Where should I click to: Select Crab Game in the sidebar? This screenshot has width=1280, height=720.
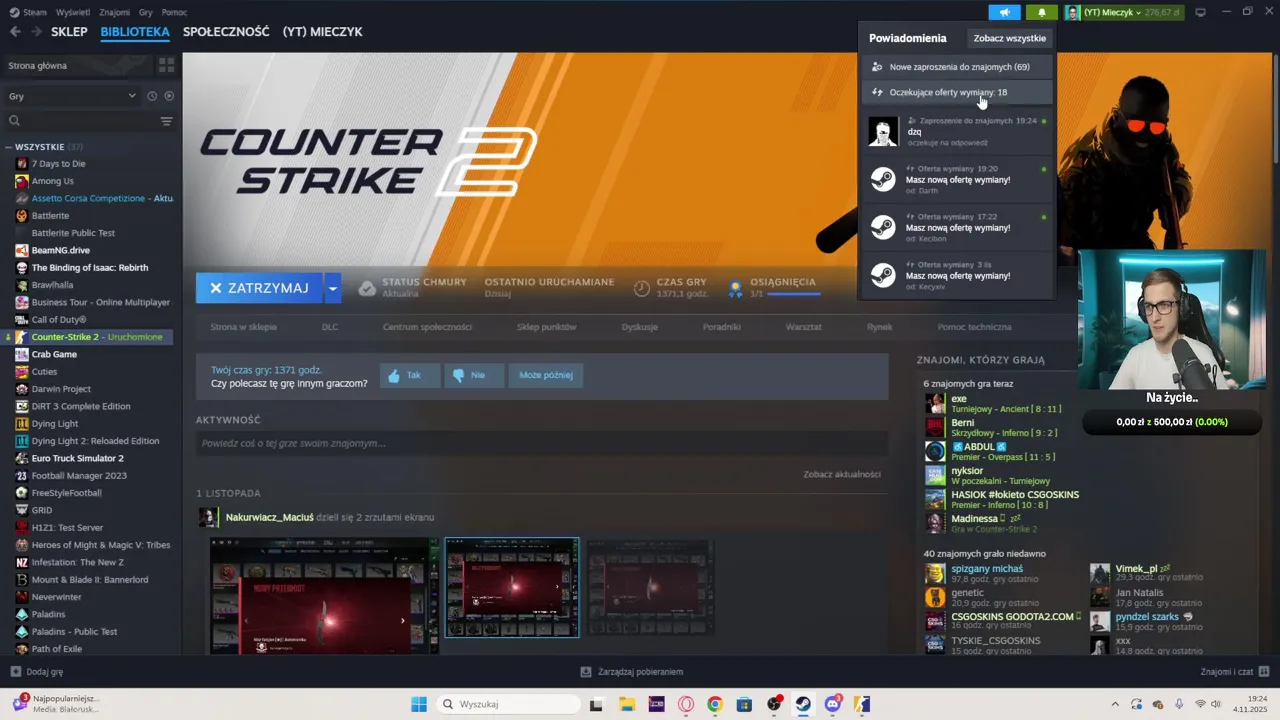[x=54, y=354]
